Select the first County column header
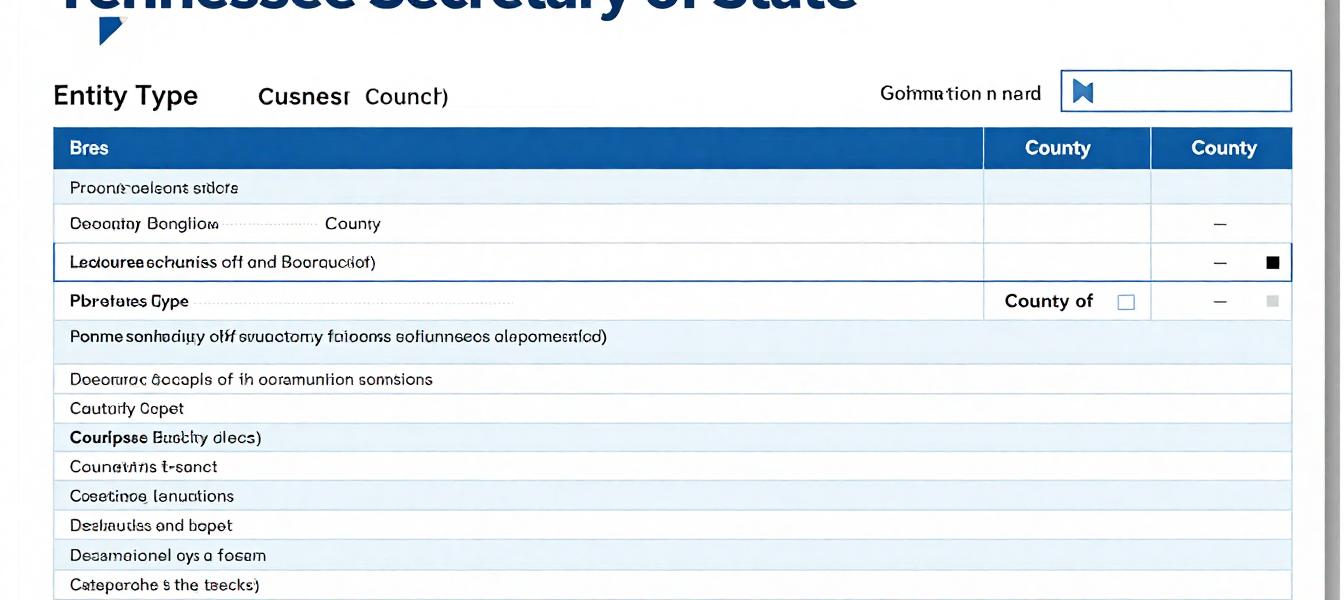Screen dimensions: 1344x600 1060,147
